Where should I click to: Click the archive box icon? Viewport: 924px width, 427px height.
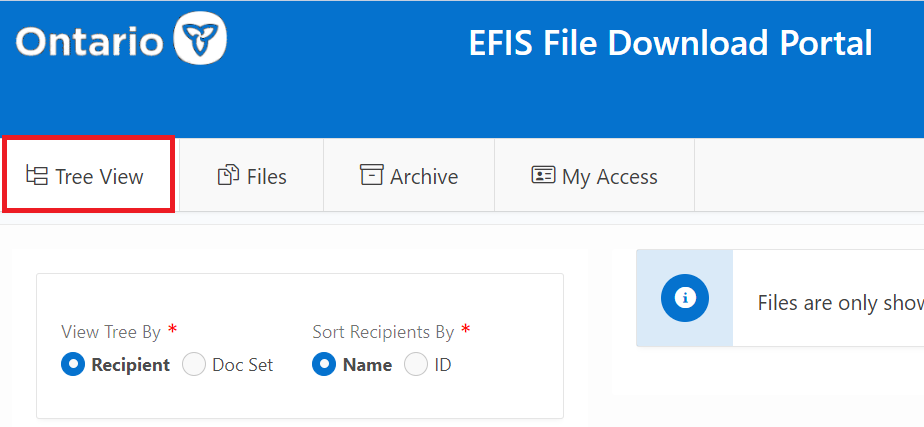pos(372,175)
